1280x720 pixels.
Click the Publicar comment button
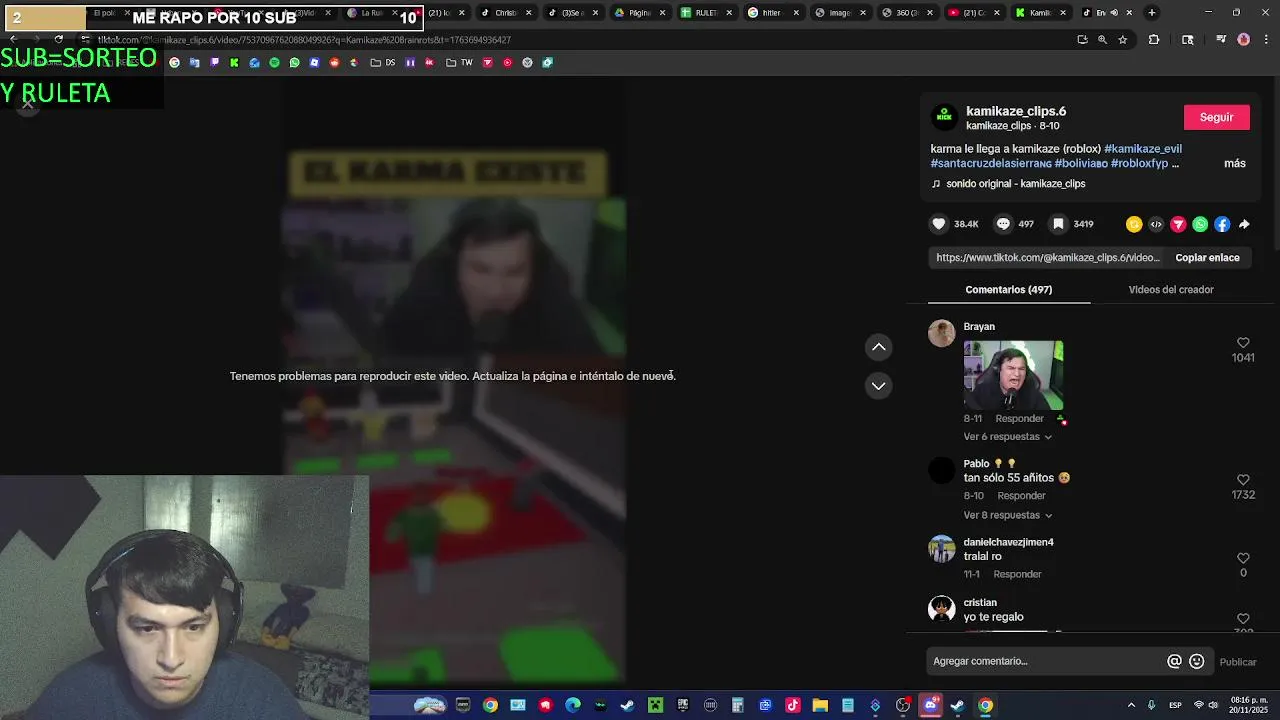click(1238, 662)
